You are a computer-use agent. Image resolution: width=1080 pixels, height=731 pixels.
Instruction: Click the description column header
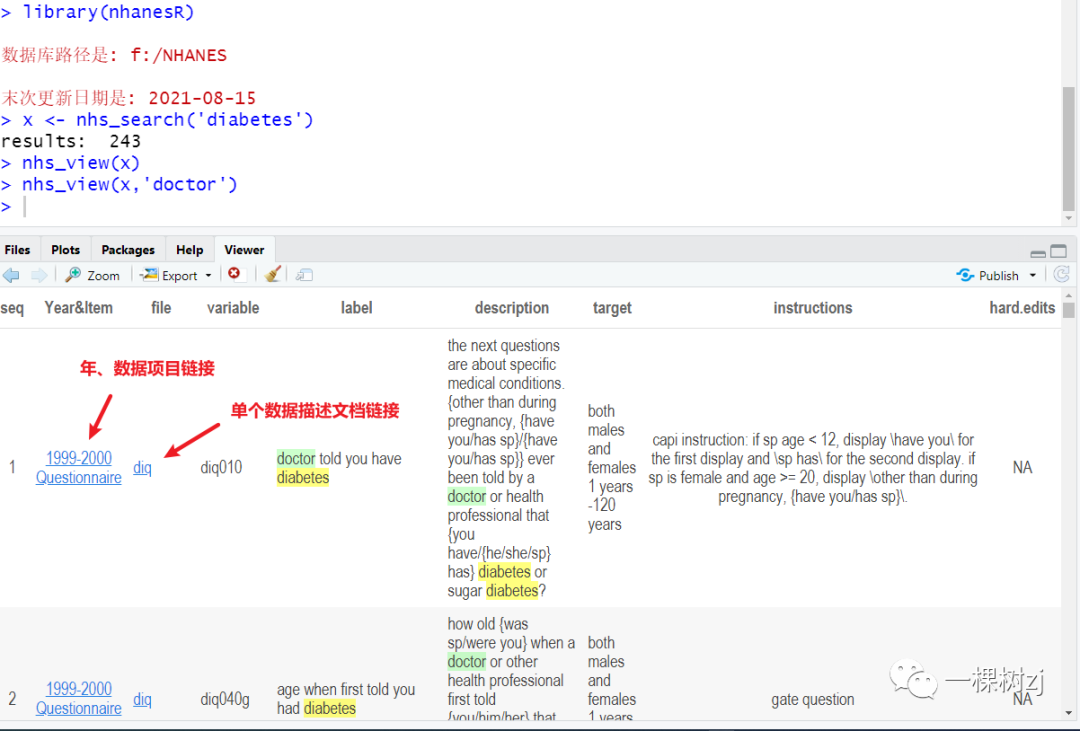[x=512, y=308]
